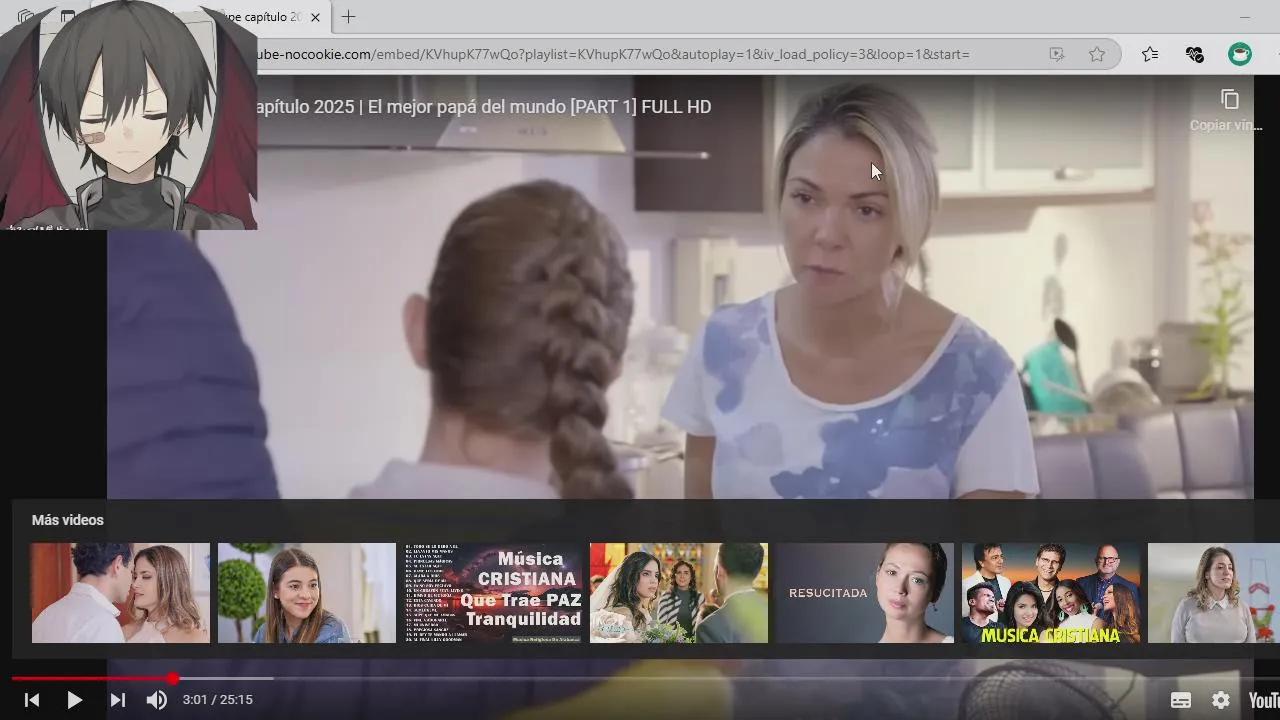Viewport: 1280px width, 720px height.
Task: Open the kissing couple suggested video
Action: click(121, 593)
